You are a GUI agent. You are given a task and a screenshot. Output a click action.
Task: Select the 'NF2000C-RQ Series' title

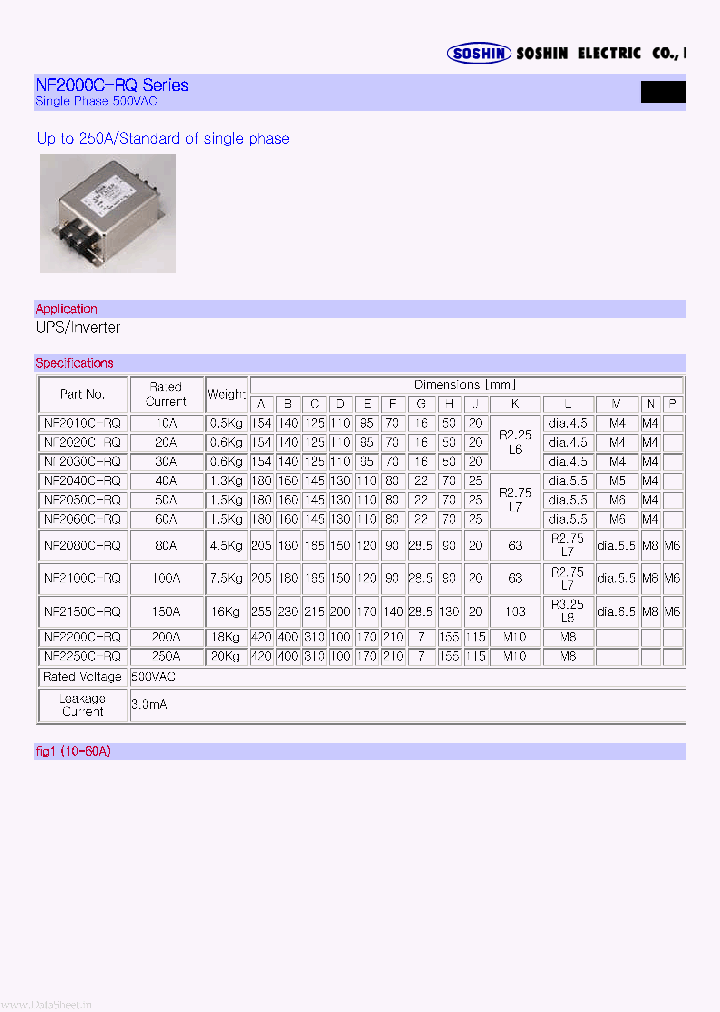(x=112, y=85)
